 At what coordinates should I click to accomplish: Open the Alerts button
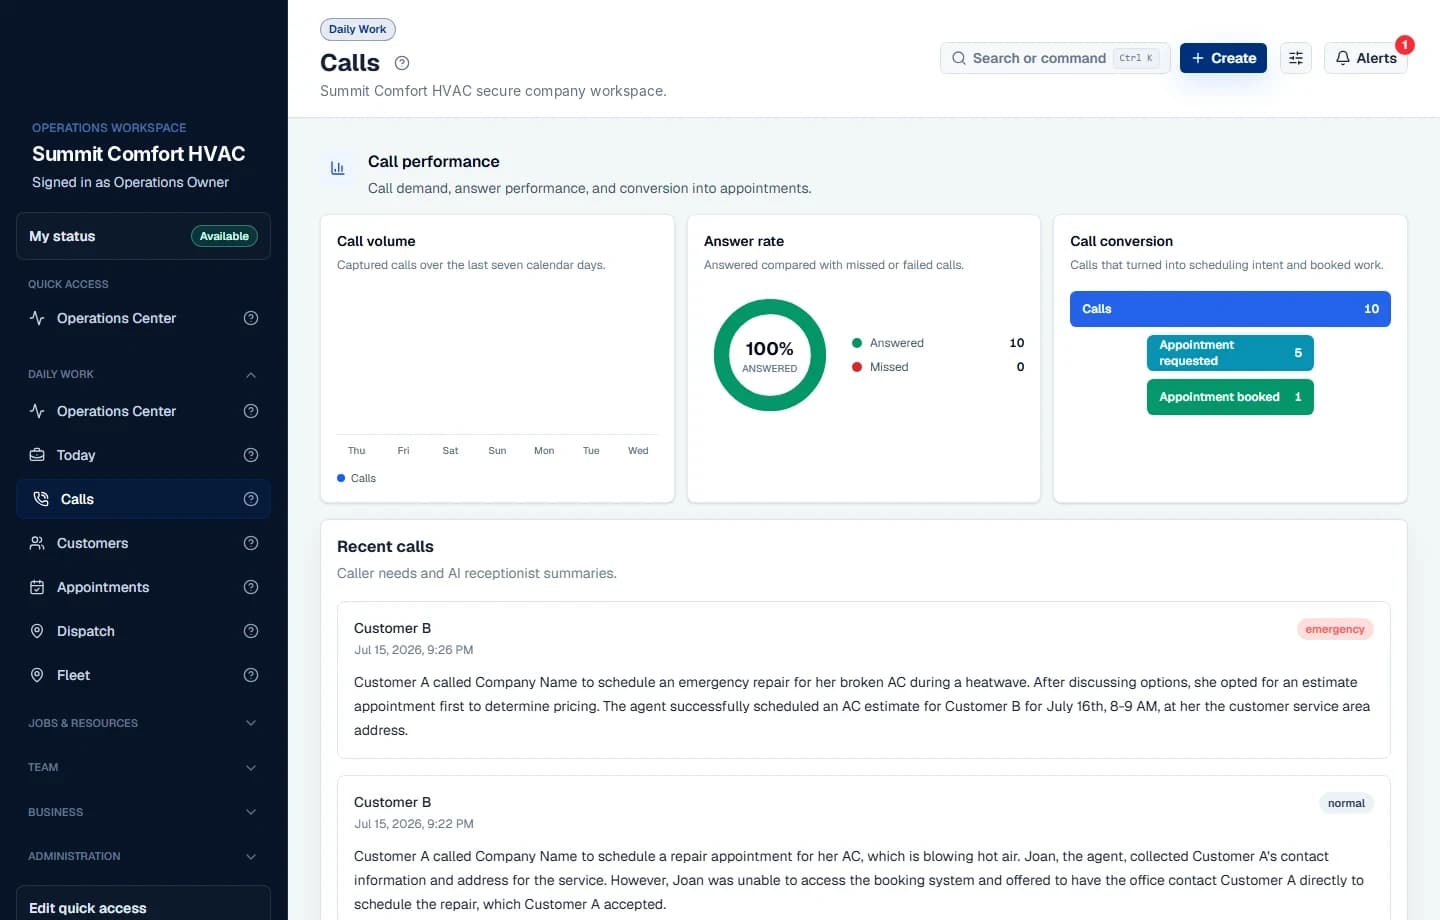(1366, 58)
